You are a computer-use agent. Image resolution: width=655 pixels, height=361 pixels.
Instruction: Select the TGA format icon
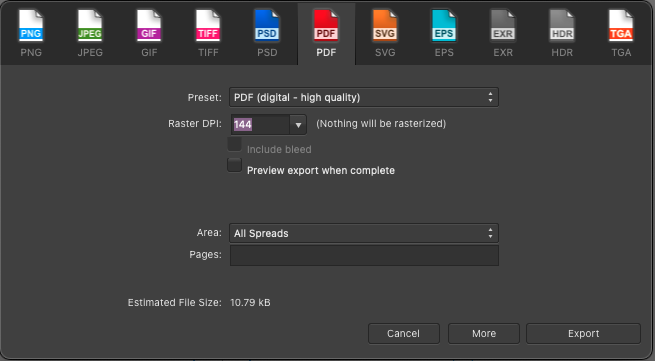click(x=621, y=26)
